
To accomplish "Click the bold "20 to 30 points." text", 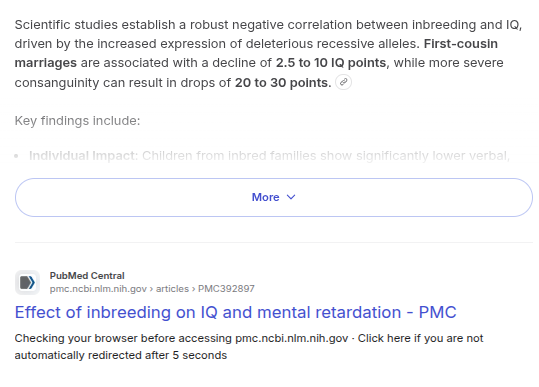I will (283, 83).
